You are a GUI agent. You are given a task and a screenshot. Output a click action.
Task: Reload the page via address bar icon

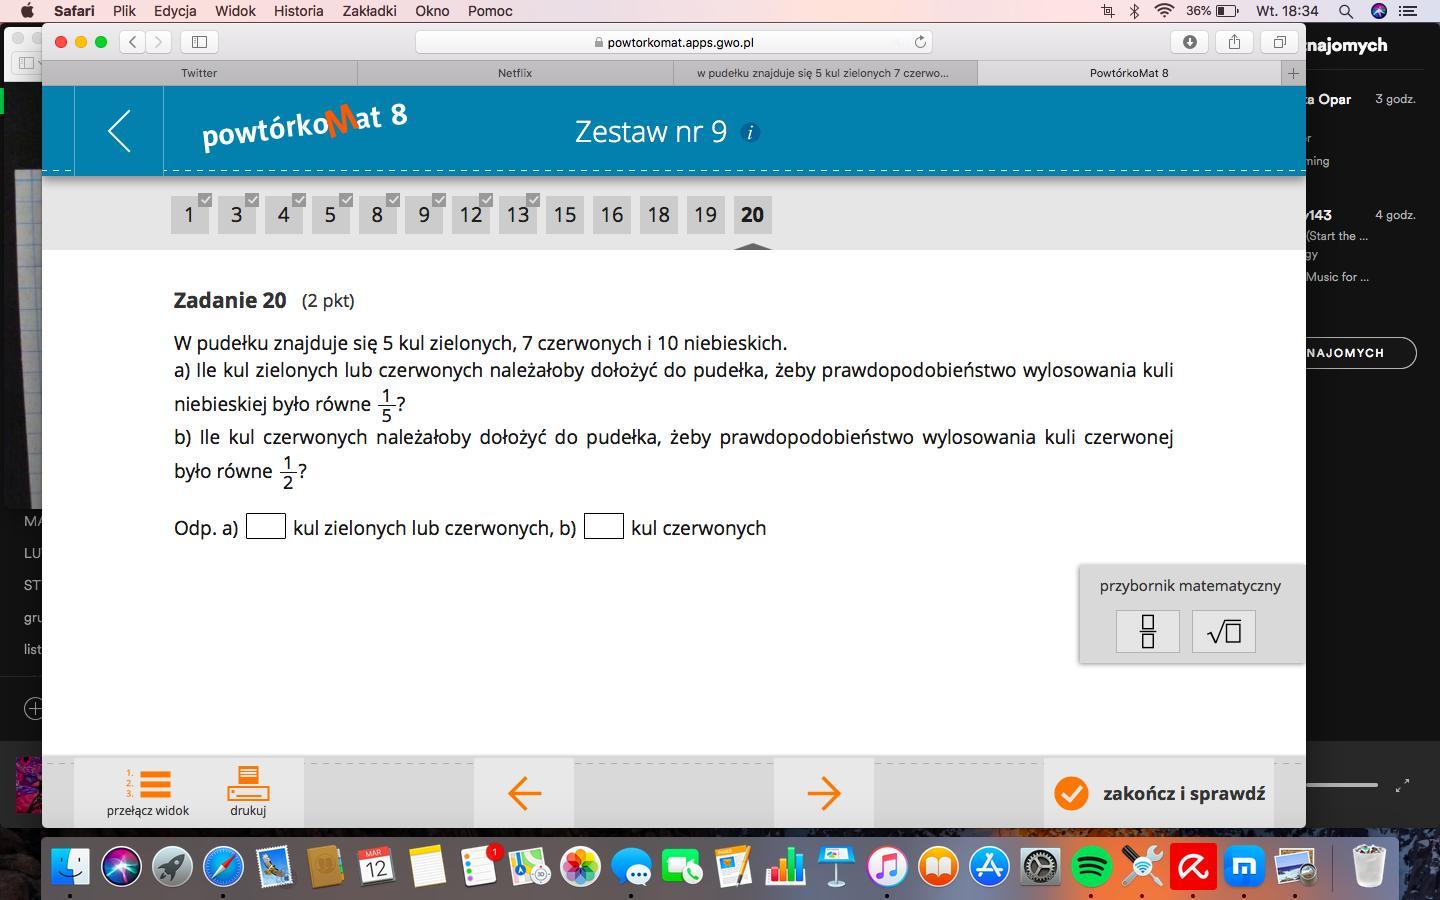point(920,42)
